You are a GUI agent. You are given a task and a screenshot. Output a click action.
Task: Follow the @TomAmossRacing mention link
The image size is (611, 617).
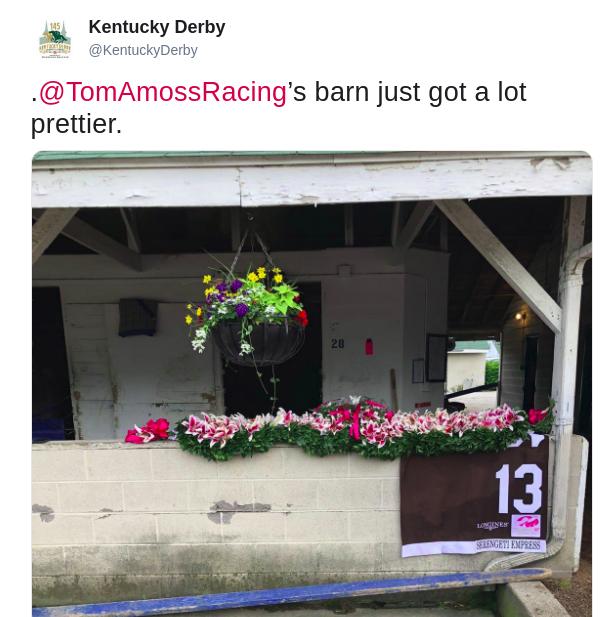click(x=163, y=92)
